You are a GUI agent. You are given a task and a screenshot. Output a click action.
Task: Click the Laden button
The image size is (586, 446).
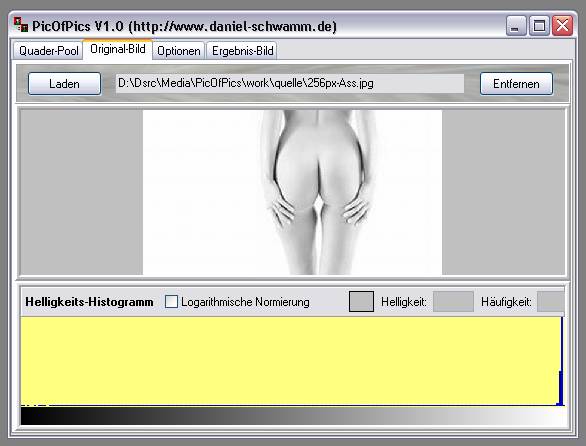[64, 84]
